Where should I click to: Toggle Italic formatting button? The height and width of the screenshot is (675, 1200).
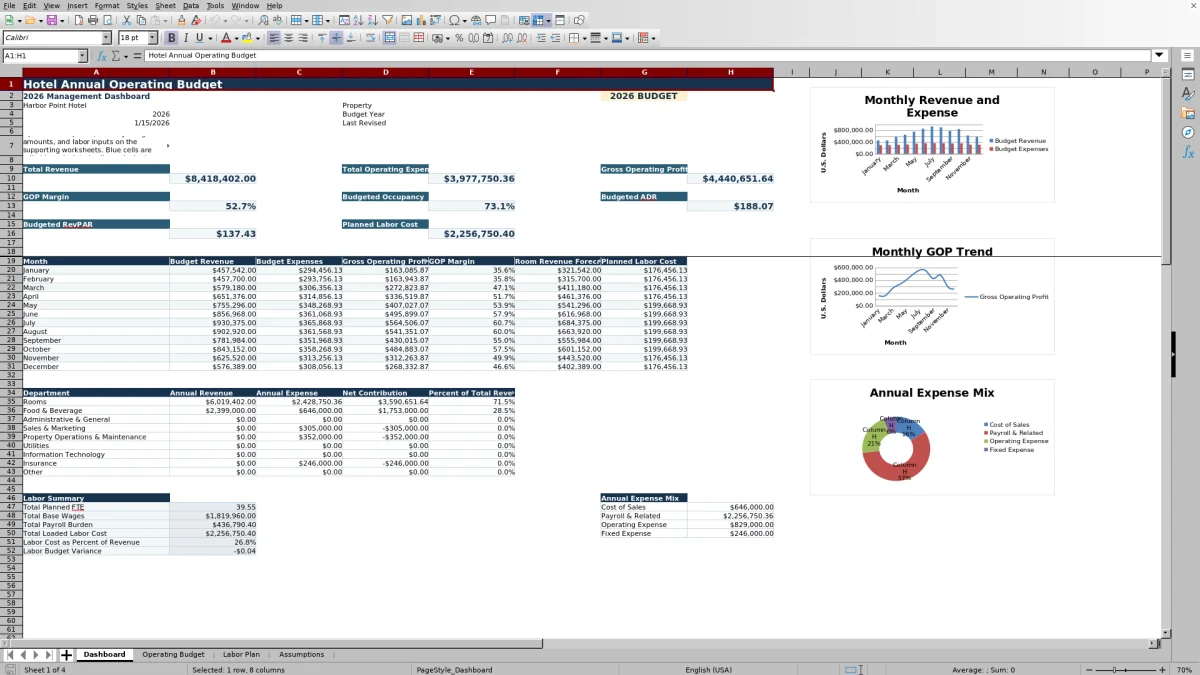point(185,38)
